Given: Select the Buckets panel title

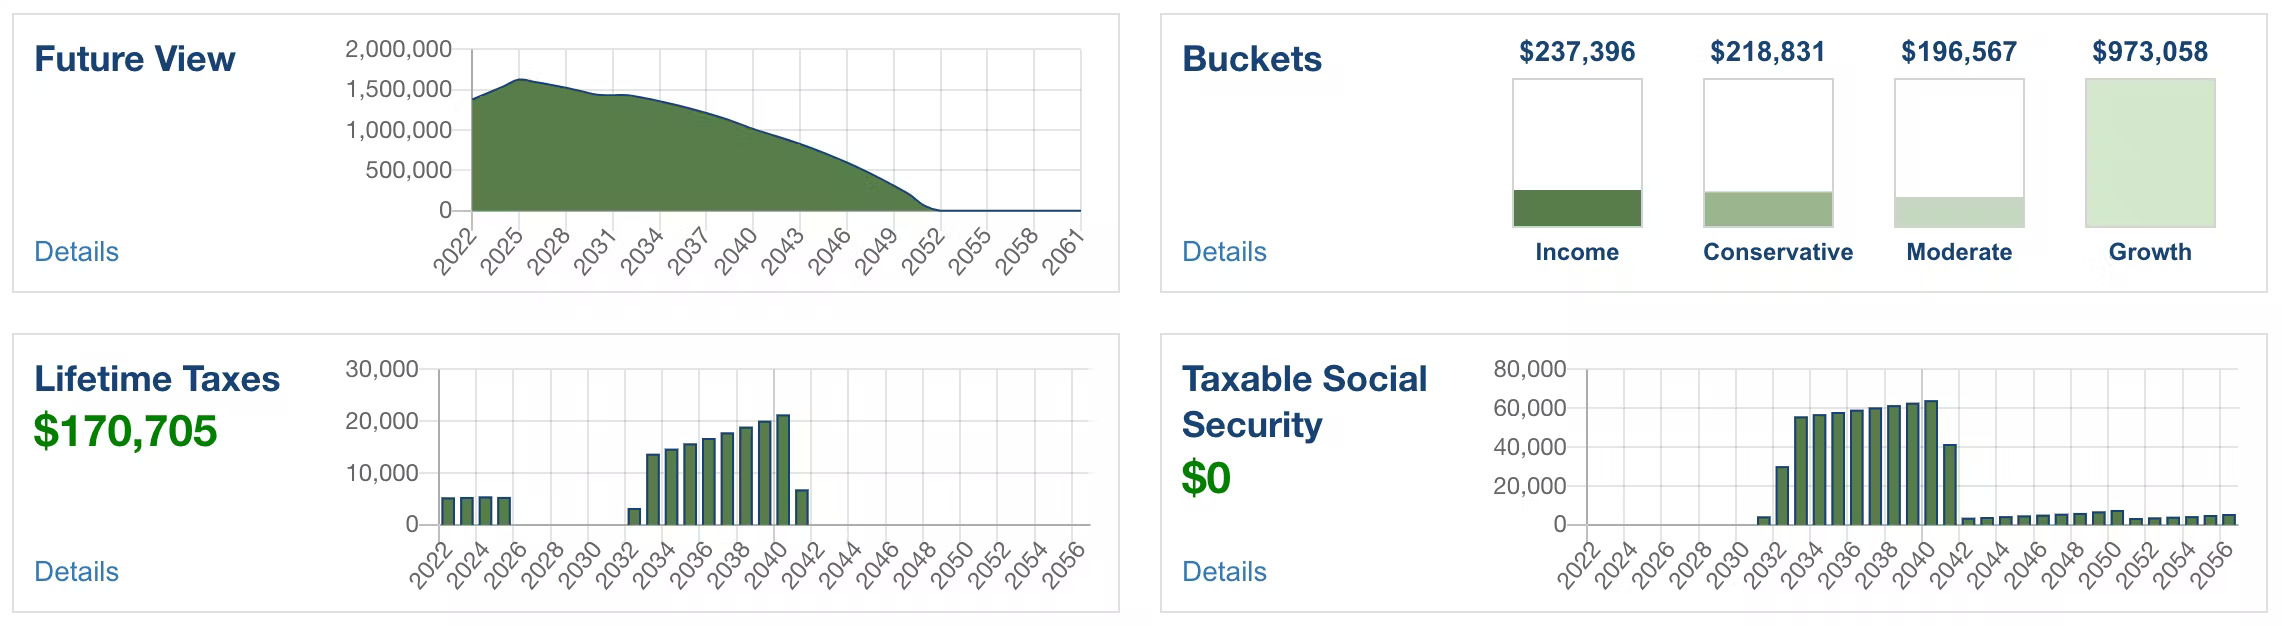Looking at the screenshot, I should [x=1251, y=60].
